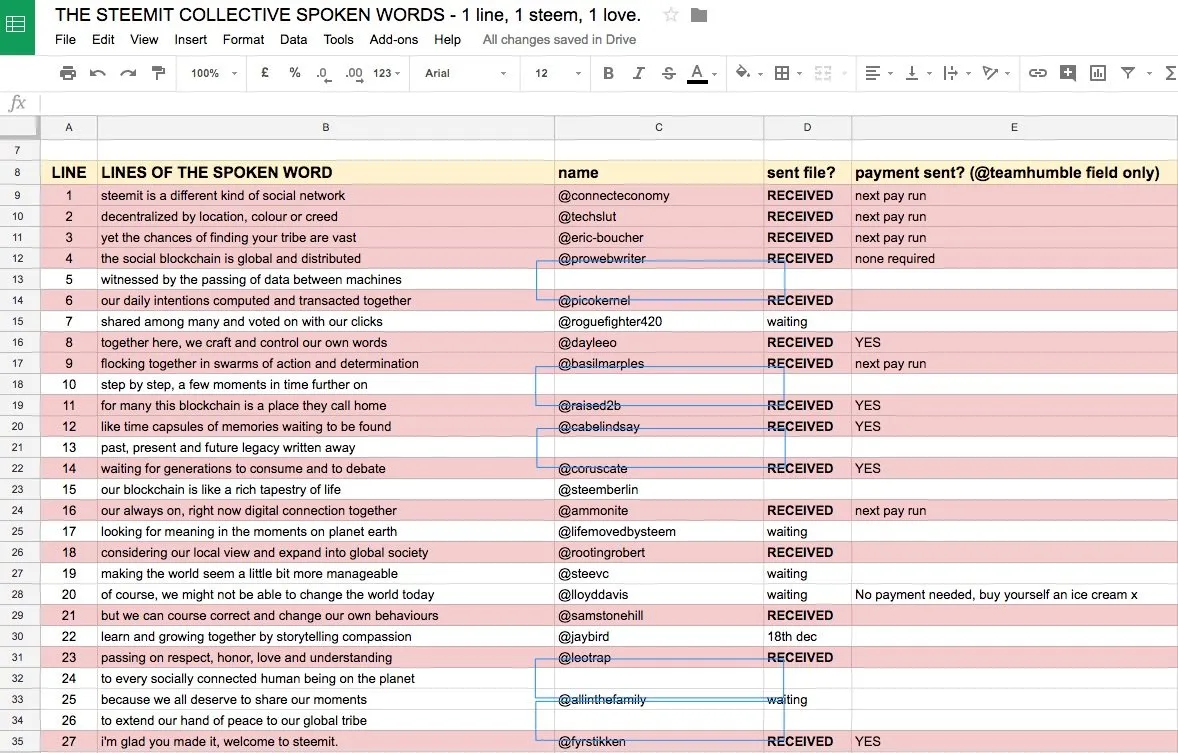Select row 15 header
This screenshot has width=1178, height=753.
(20, 321)
